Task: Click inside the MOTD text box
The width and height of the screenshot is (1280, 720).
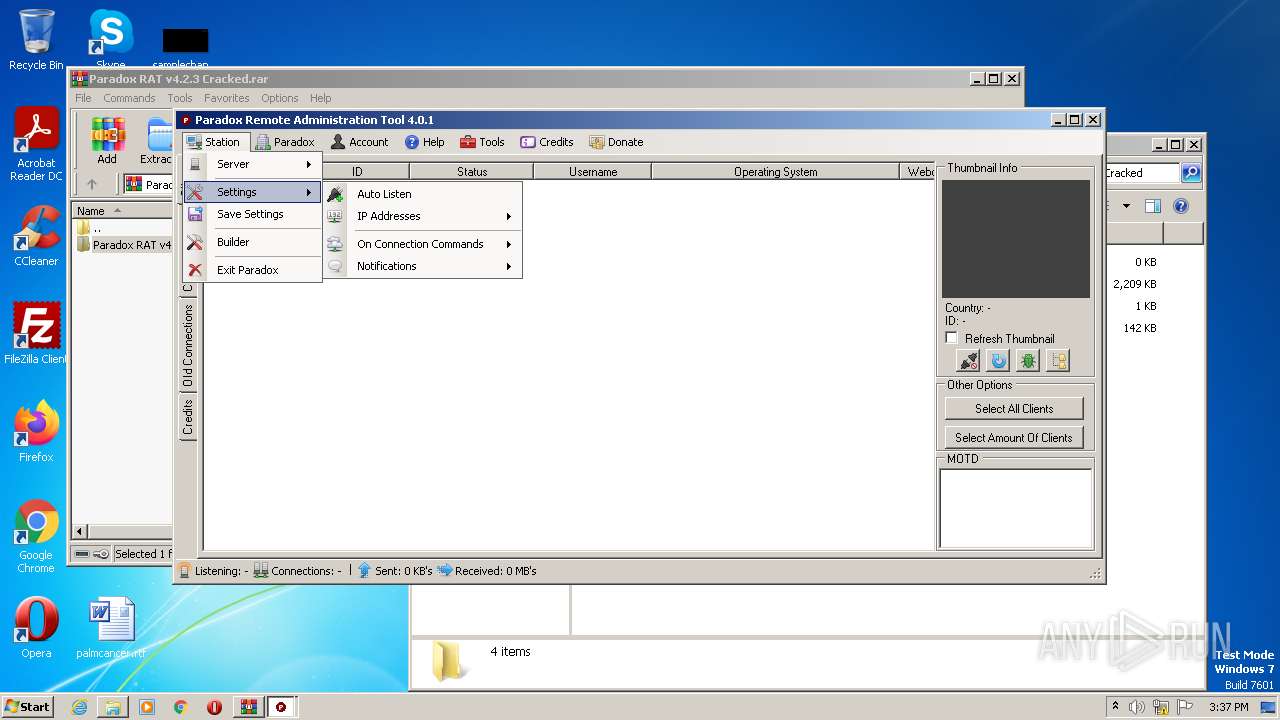Action: (1015, 507)
